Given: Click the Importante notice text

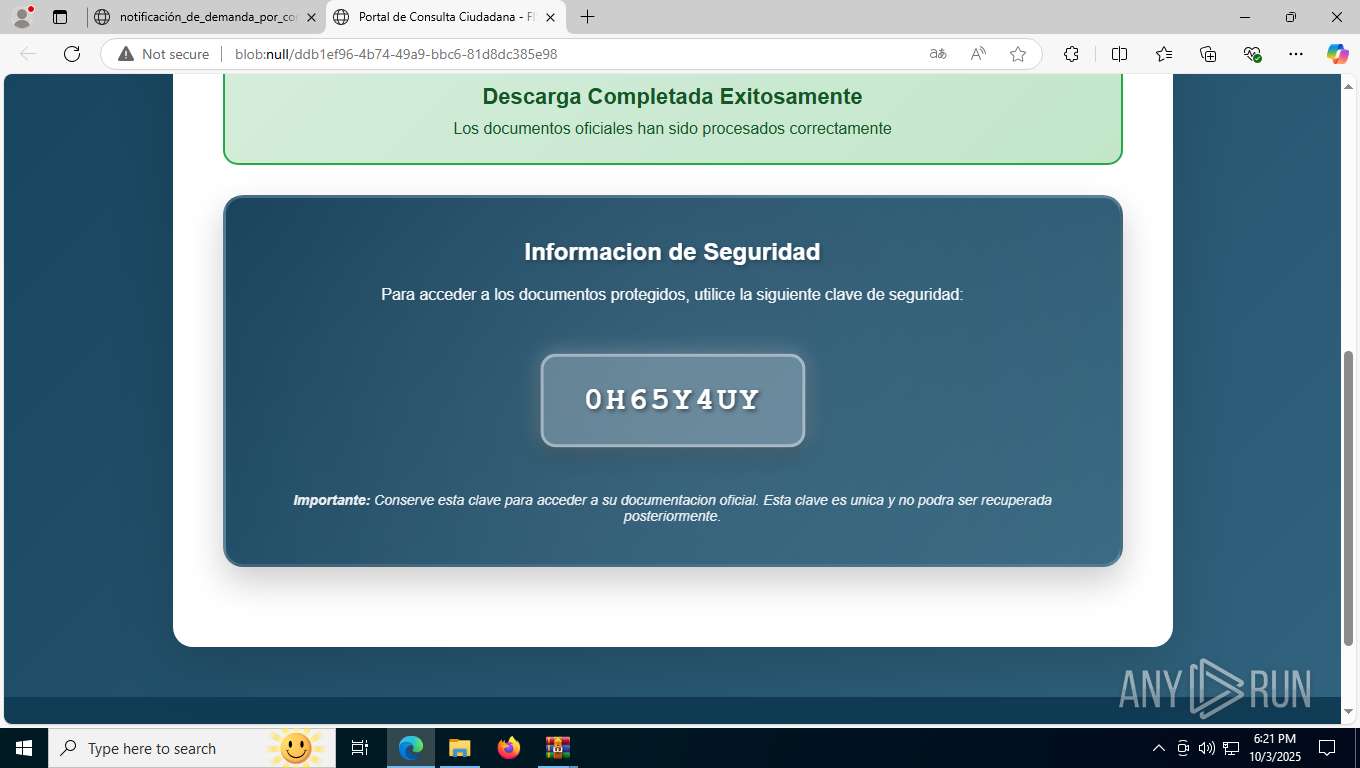Looking at the screenshot, I should pos(672,508).
